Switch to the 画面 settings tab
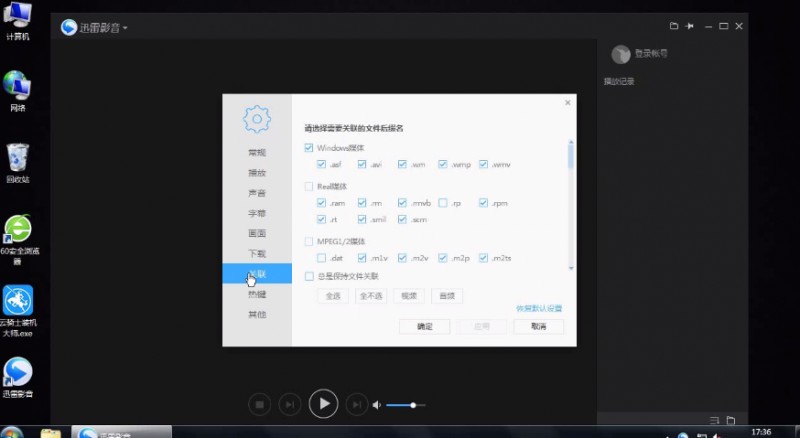This screenshot has height=438, width=800. pyautogui.click(x=257, y=233)
